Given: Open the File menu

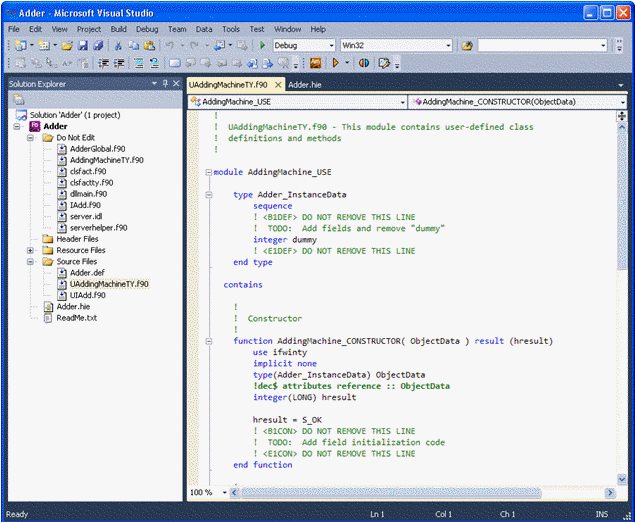Looking at the screenshot, I should 14,29.
